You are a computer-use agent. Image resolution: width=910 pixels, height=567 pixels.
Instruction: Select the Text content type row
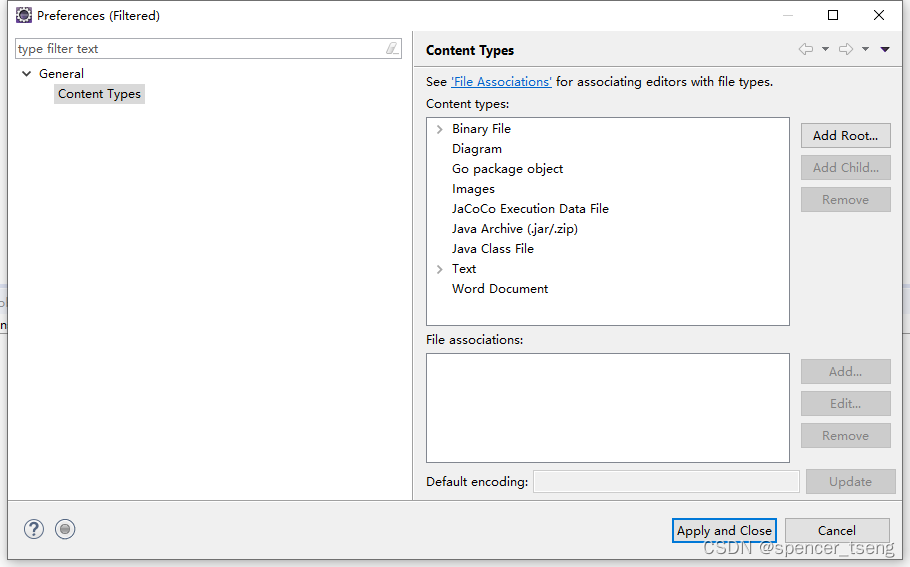click(x=464, y=269)
